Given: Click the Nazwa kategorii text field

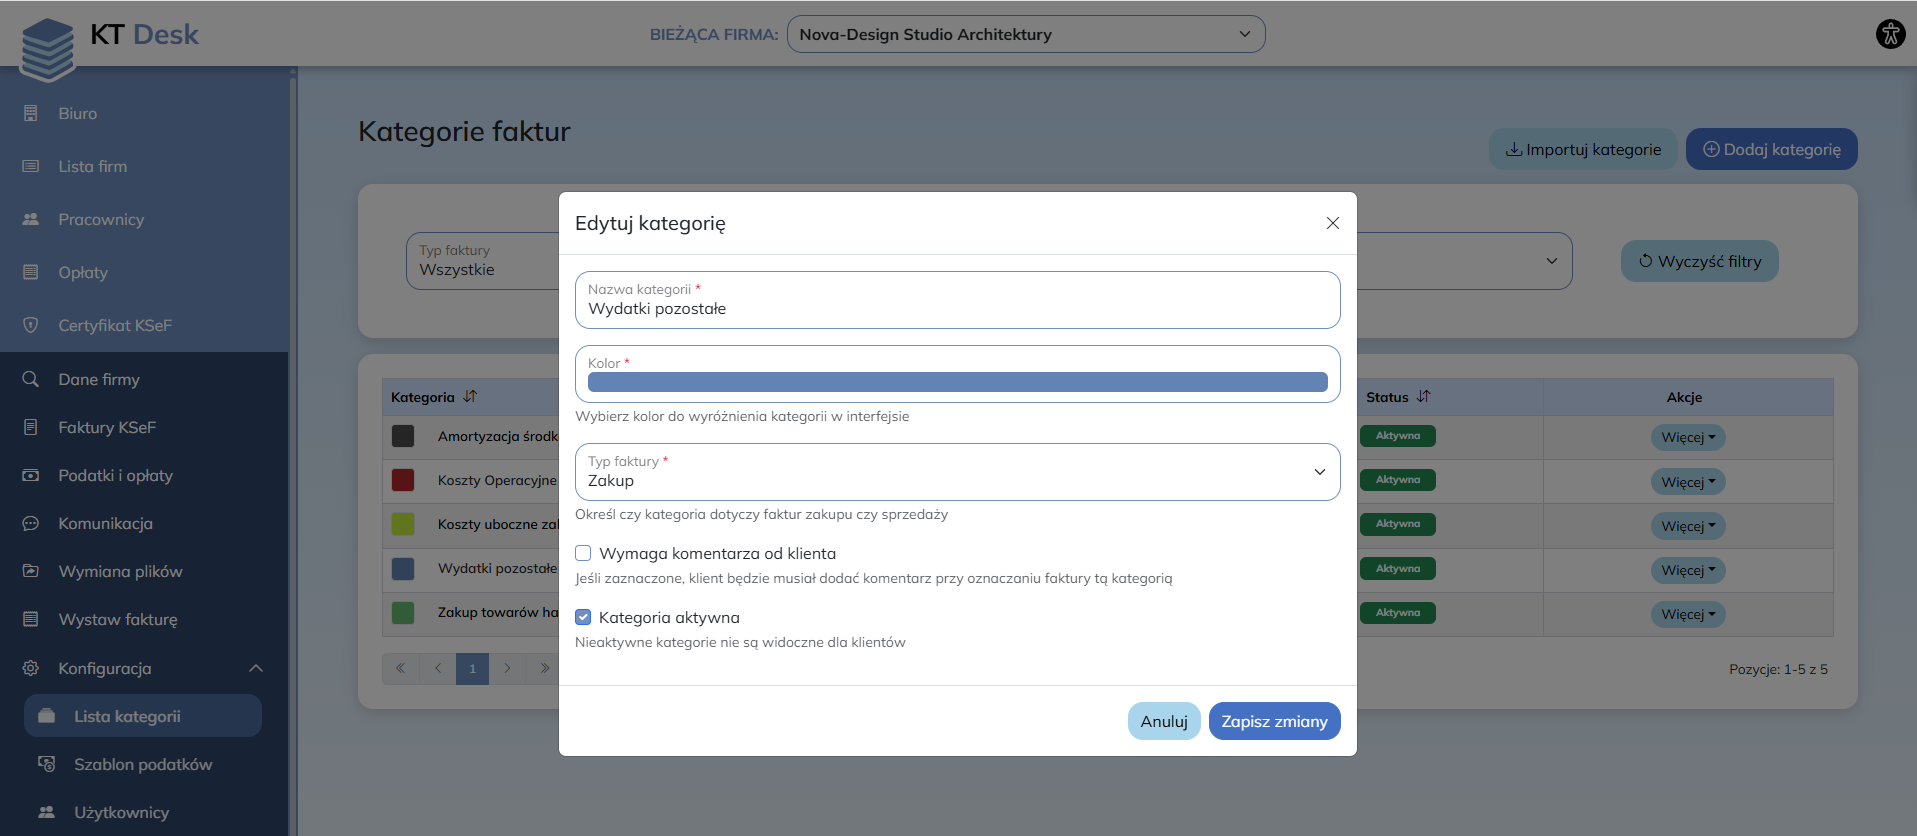Looking at the screenshot, I should click(x=957, y=308).
